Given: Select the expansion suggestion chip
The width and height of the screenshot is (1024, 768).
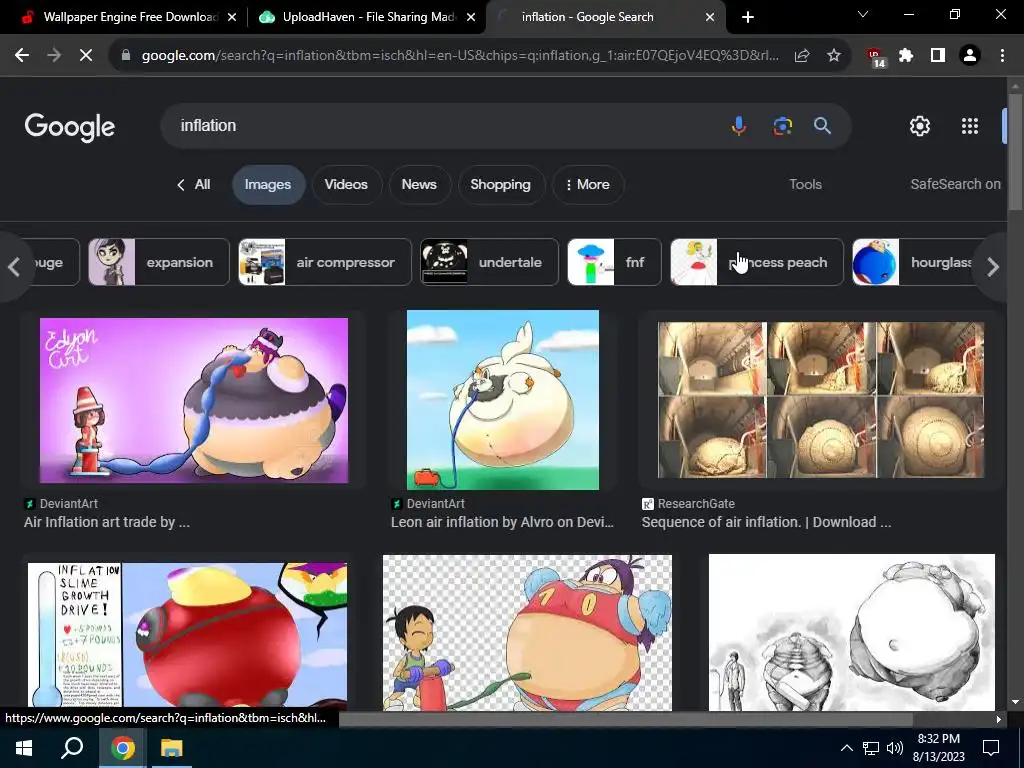Looking at the screenshot, I should tap(159, 262).
